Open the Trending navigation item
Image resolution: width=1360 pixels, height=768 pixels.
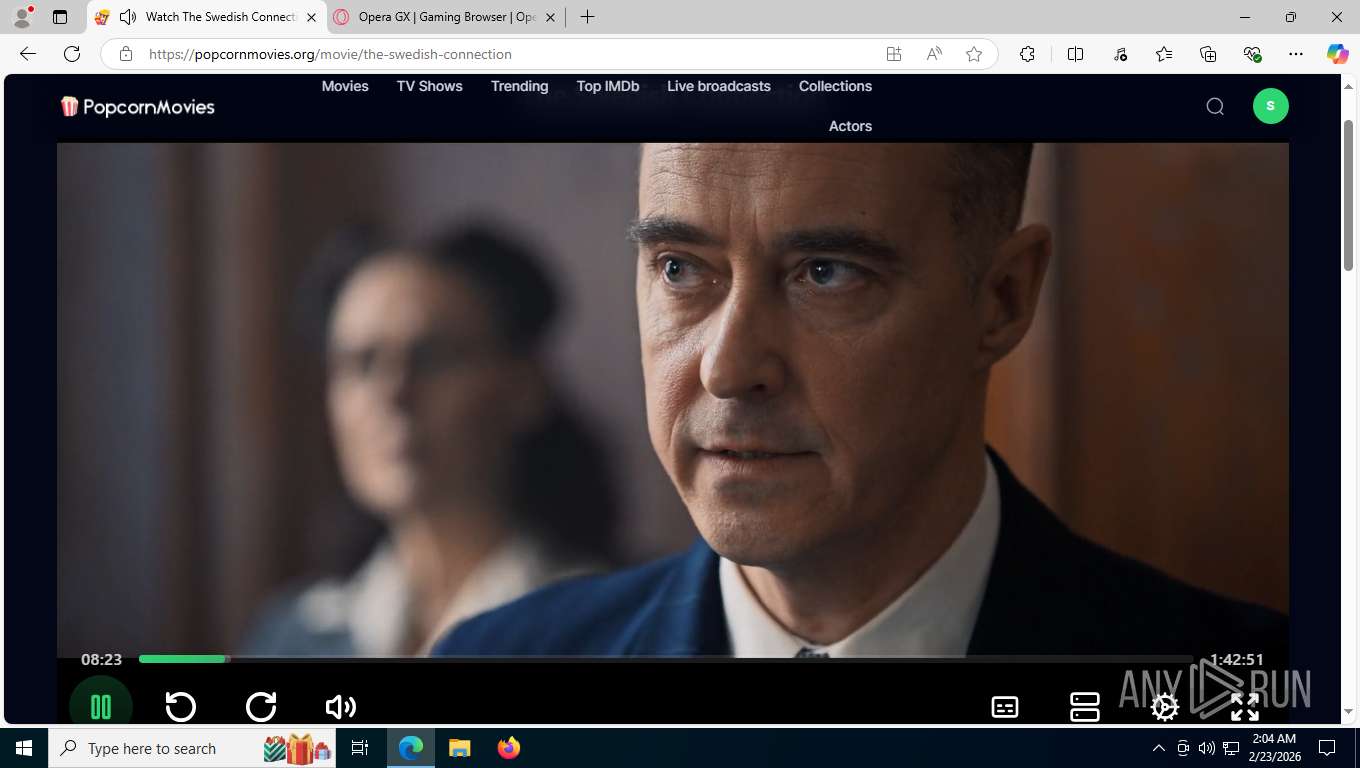[x=520, y=86]
